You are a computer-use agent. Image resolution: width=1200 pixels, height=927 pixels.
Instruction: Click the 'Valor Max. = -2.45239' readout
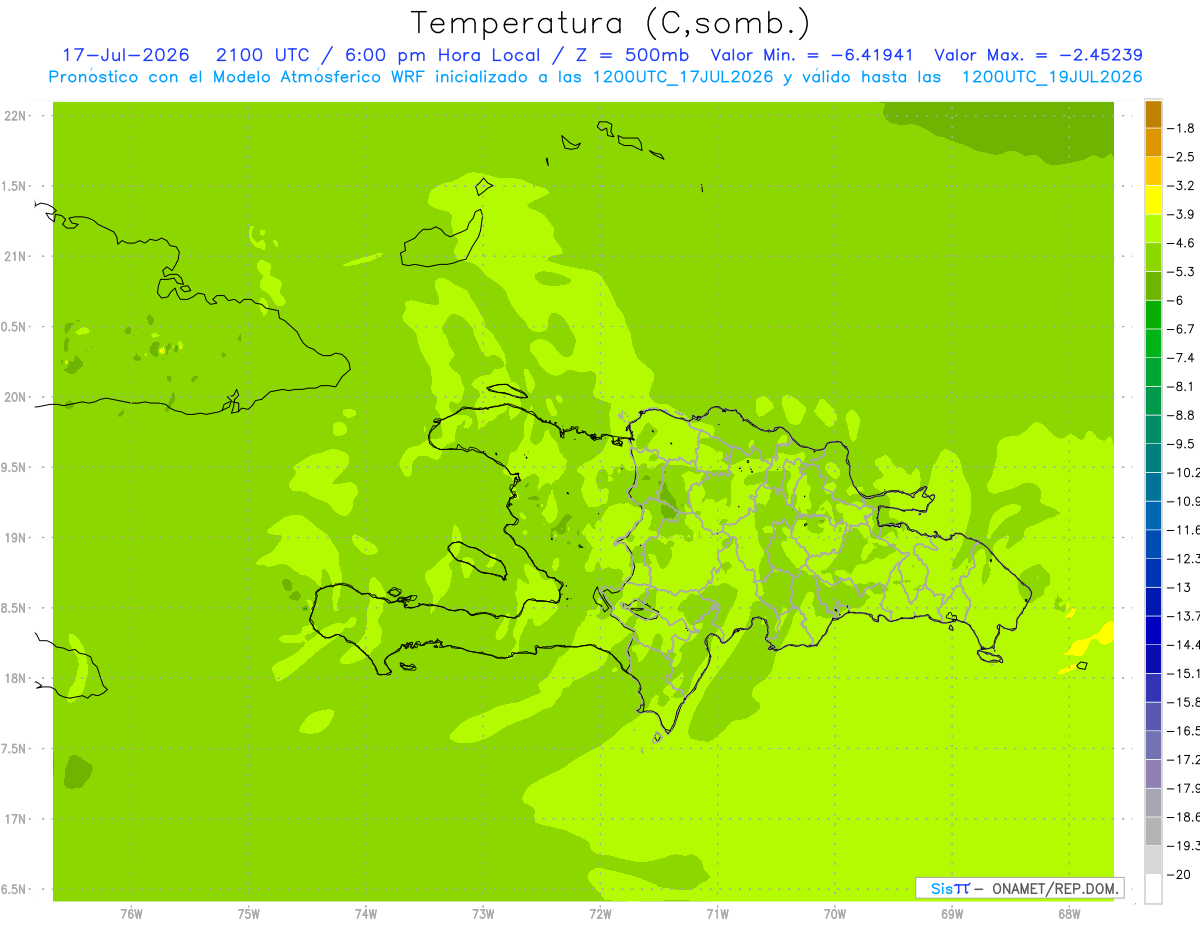pyautogui.click(x=1038, y=55)
